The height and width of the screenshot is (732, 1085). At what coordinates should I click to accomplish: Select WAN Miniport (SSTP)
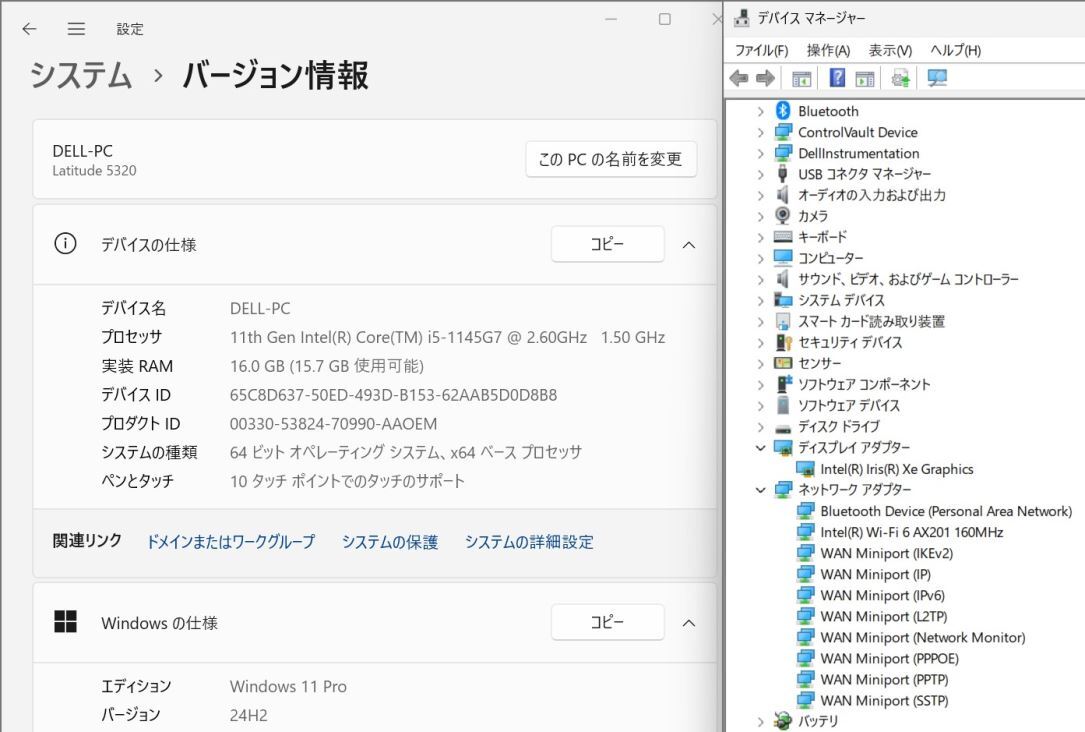click(x=884, y=701)
